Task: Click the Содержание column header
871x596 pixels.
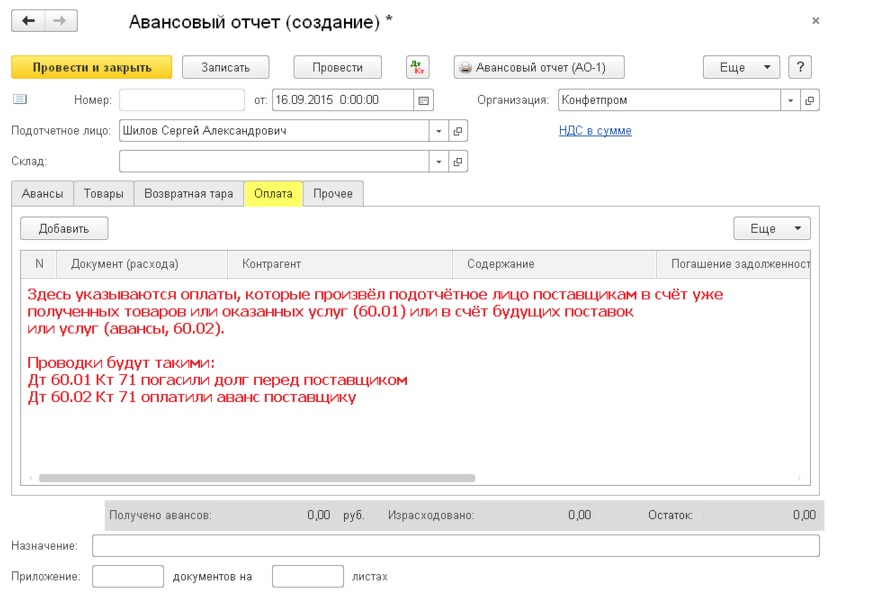Action: tap(554, 264)
